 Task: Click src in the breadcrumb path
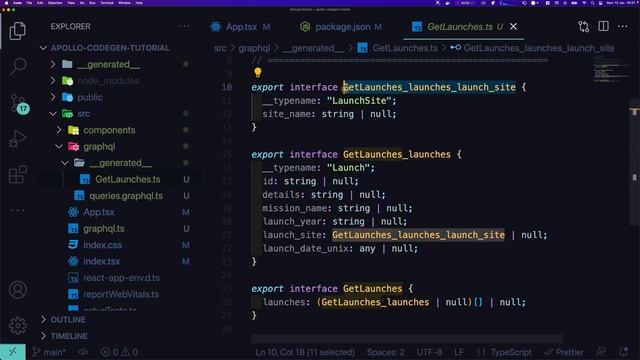[220, 48]
